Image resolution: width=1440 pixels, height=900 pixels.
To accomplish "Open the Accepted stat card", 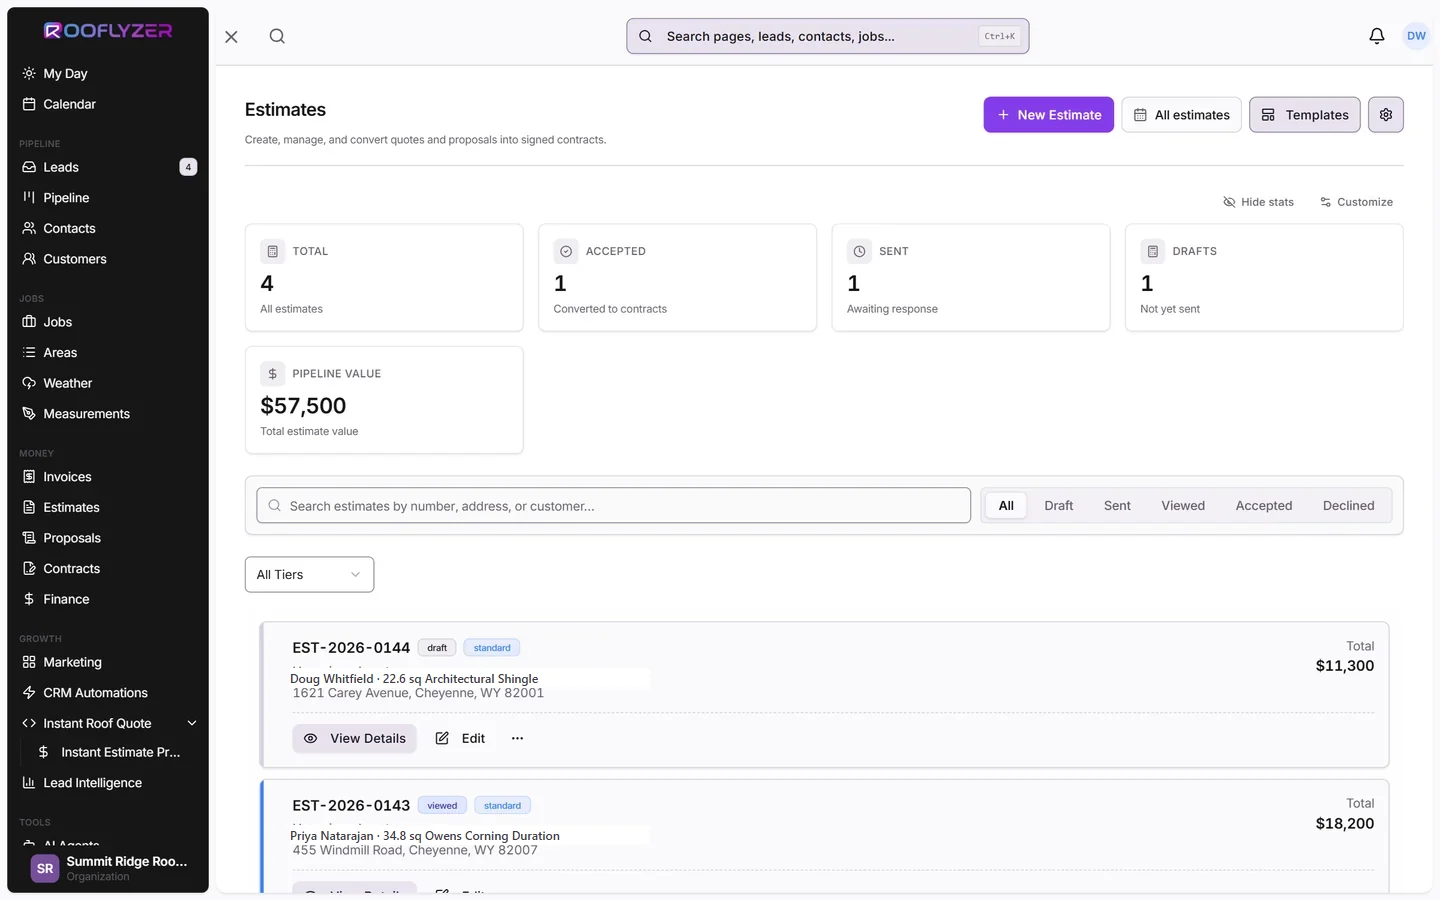I will pos(677,278).
